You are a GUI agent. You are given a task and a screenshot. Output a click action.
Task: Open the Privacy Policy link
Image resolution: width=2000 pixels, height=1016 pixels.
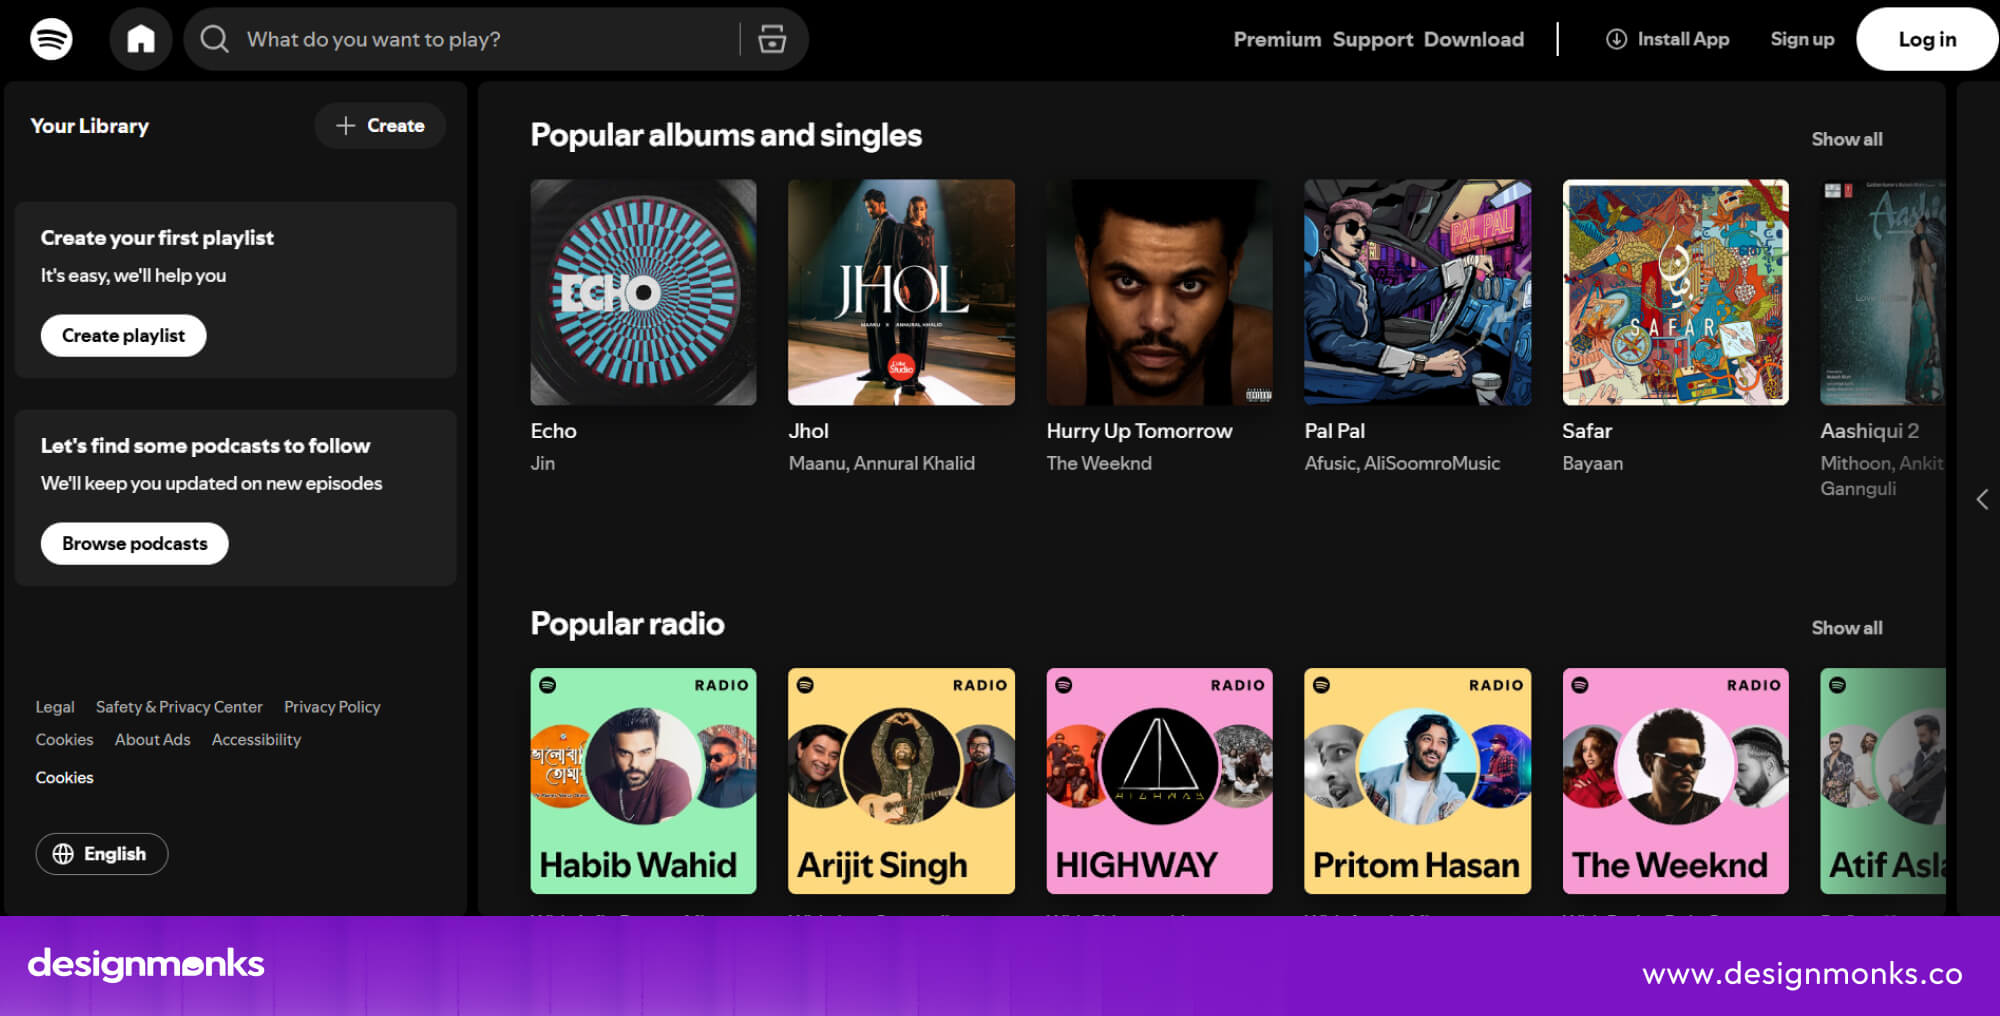pyautogui.click(x=332, y=707)
